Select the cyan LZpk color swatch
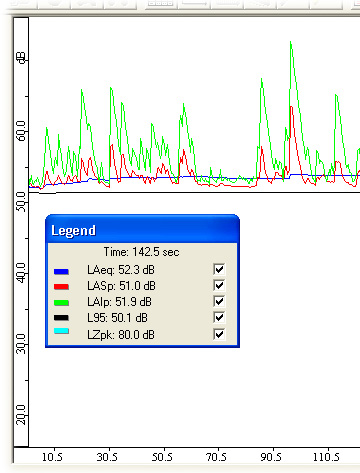The width and height of the screenshot is (360, 473). (61, 331)
